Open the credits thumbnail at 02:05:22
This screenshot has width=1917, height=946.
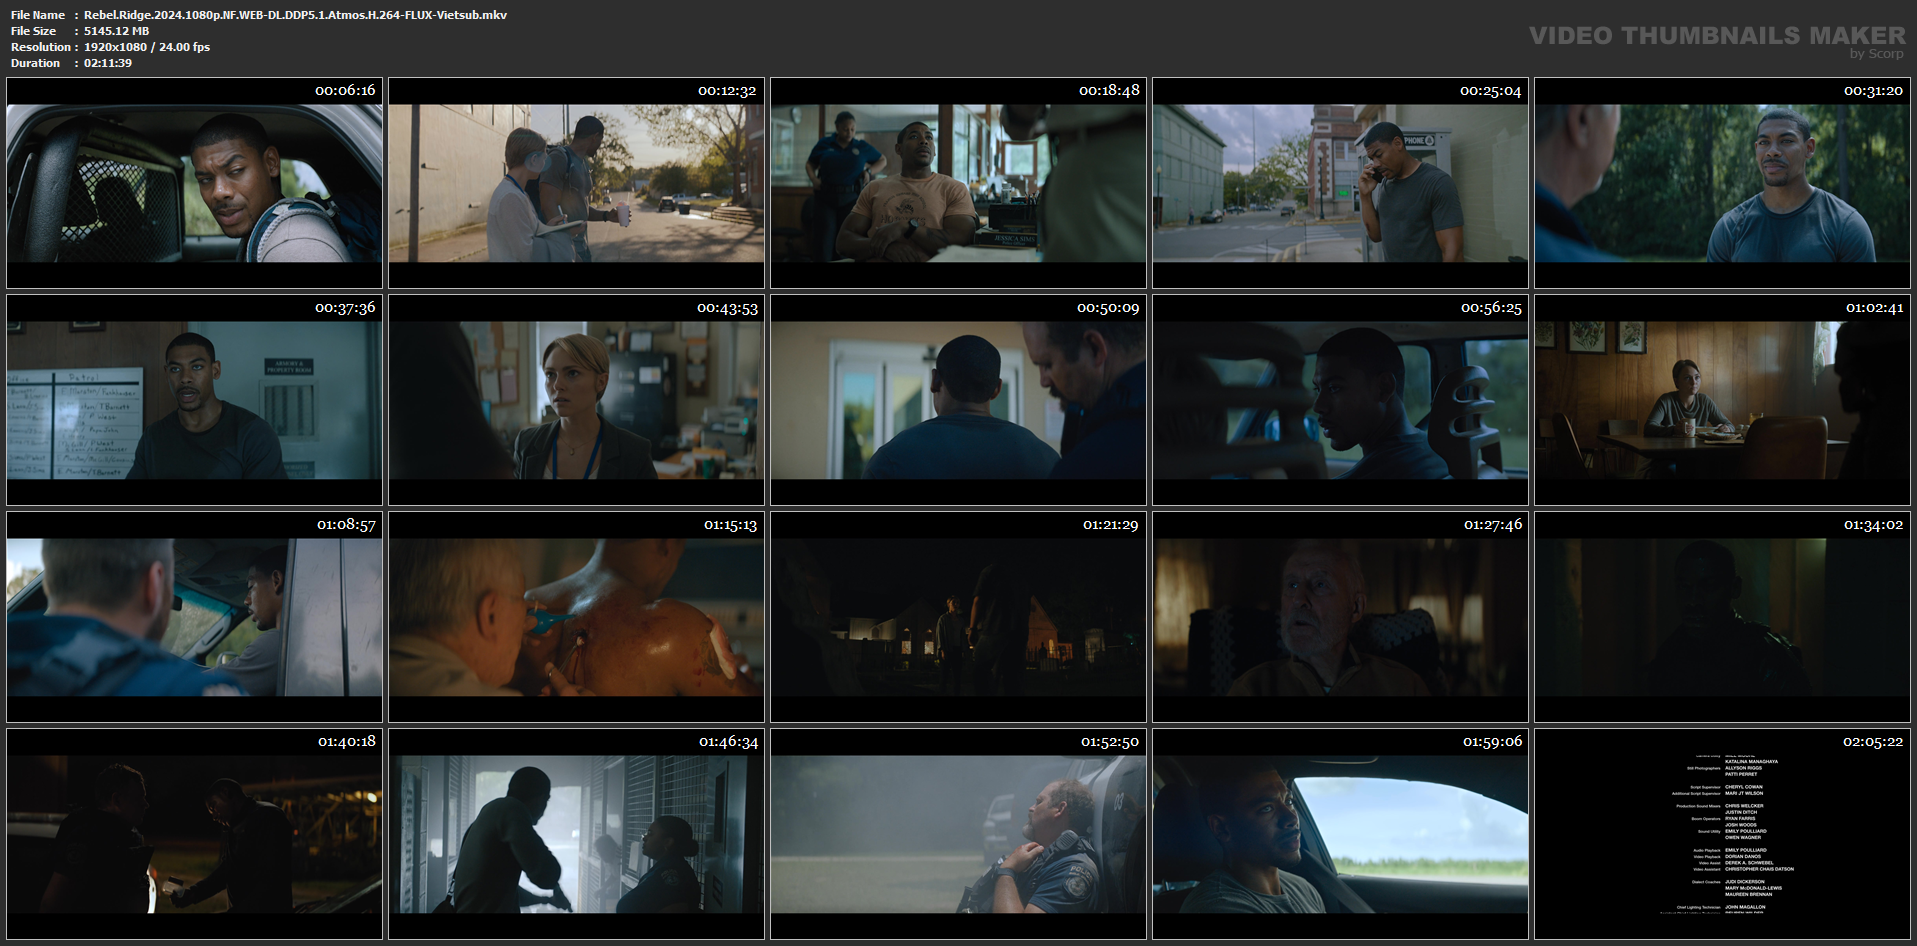[x=1722, y=834]
